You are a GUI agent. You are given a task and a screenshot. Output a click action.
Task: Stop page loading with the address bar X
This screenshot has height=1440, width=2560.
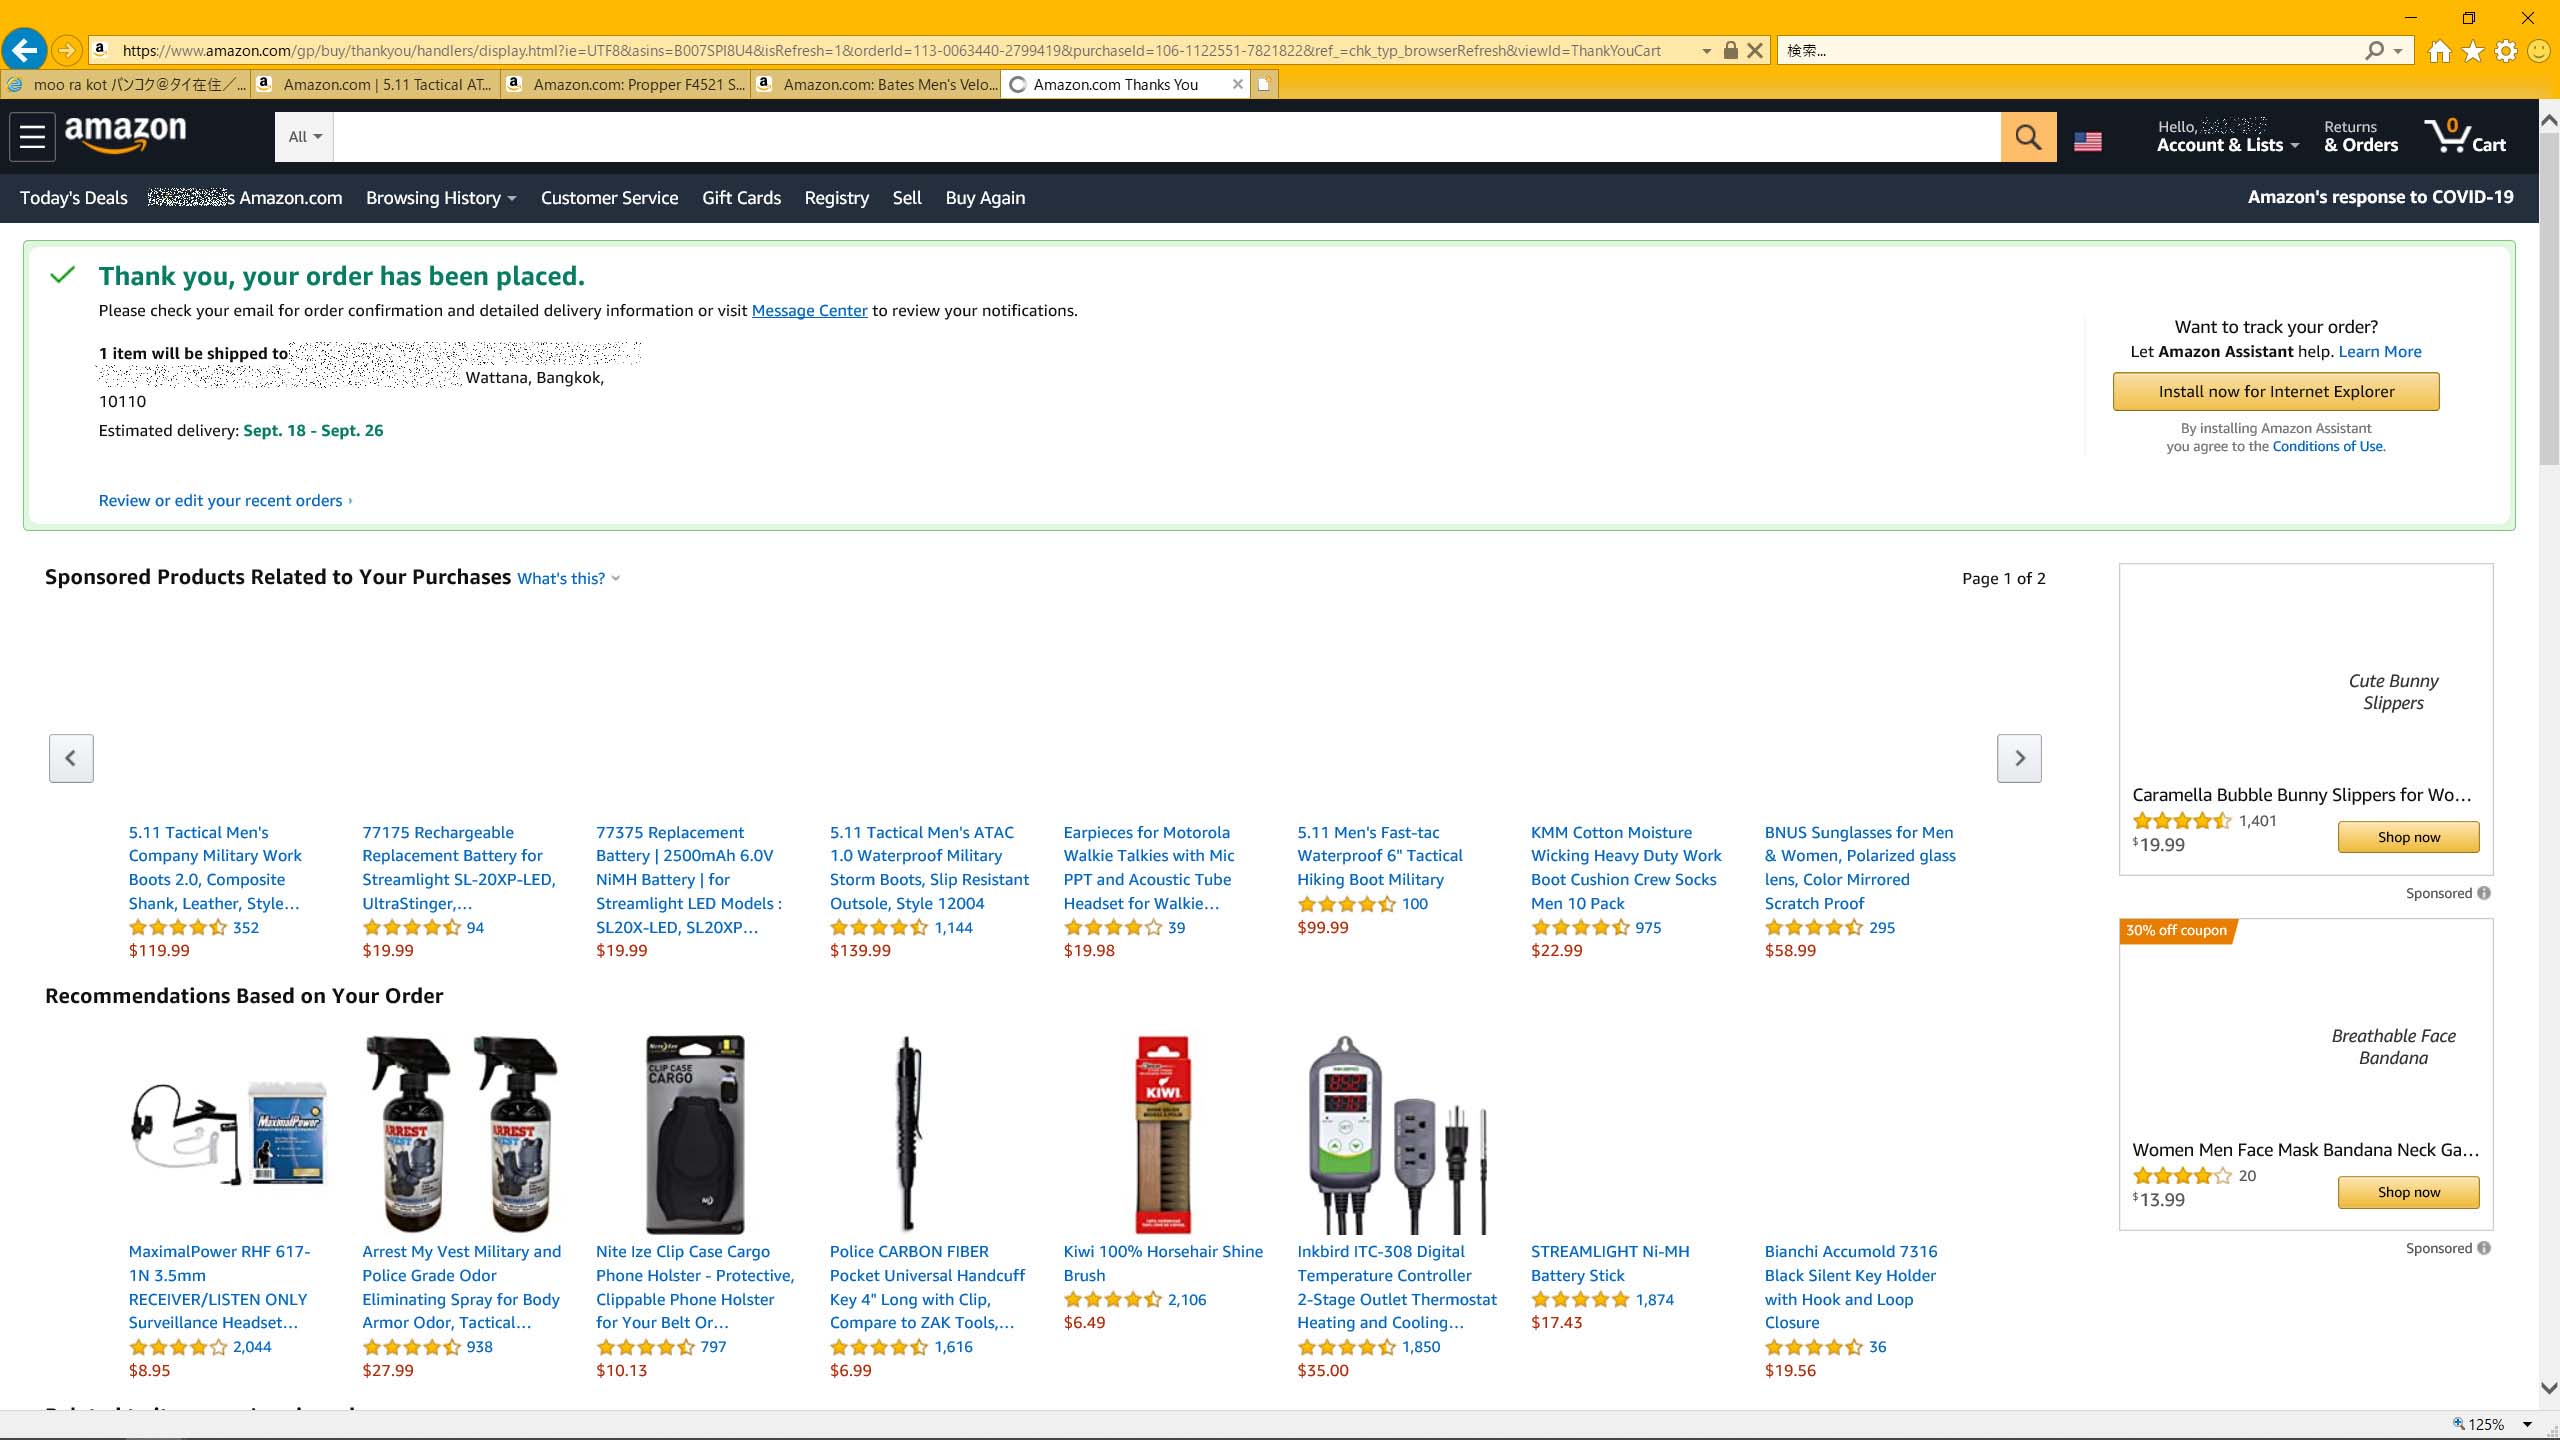point(1755,50)
